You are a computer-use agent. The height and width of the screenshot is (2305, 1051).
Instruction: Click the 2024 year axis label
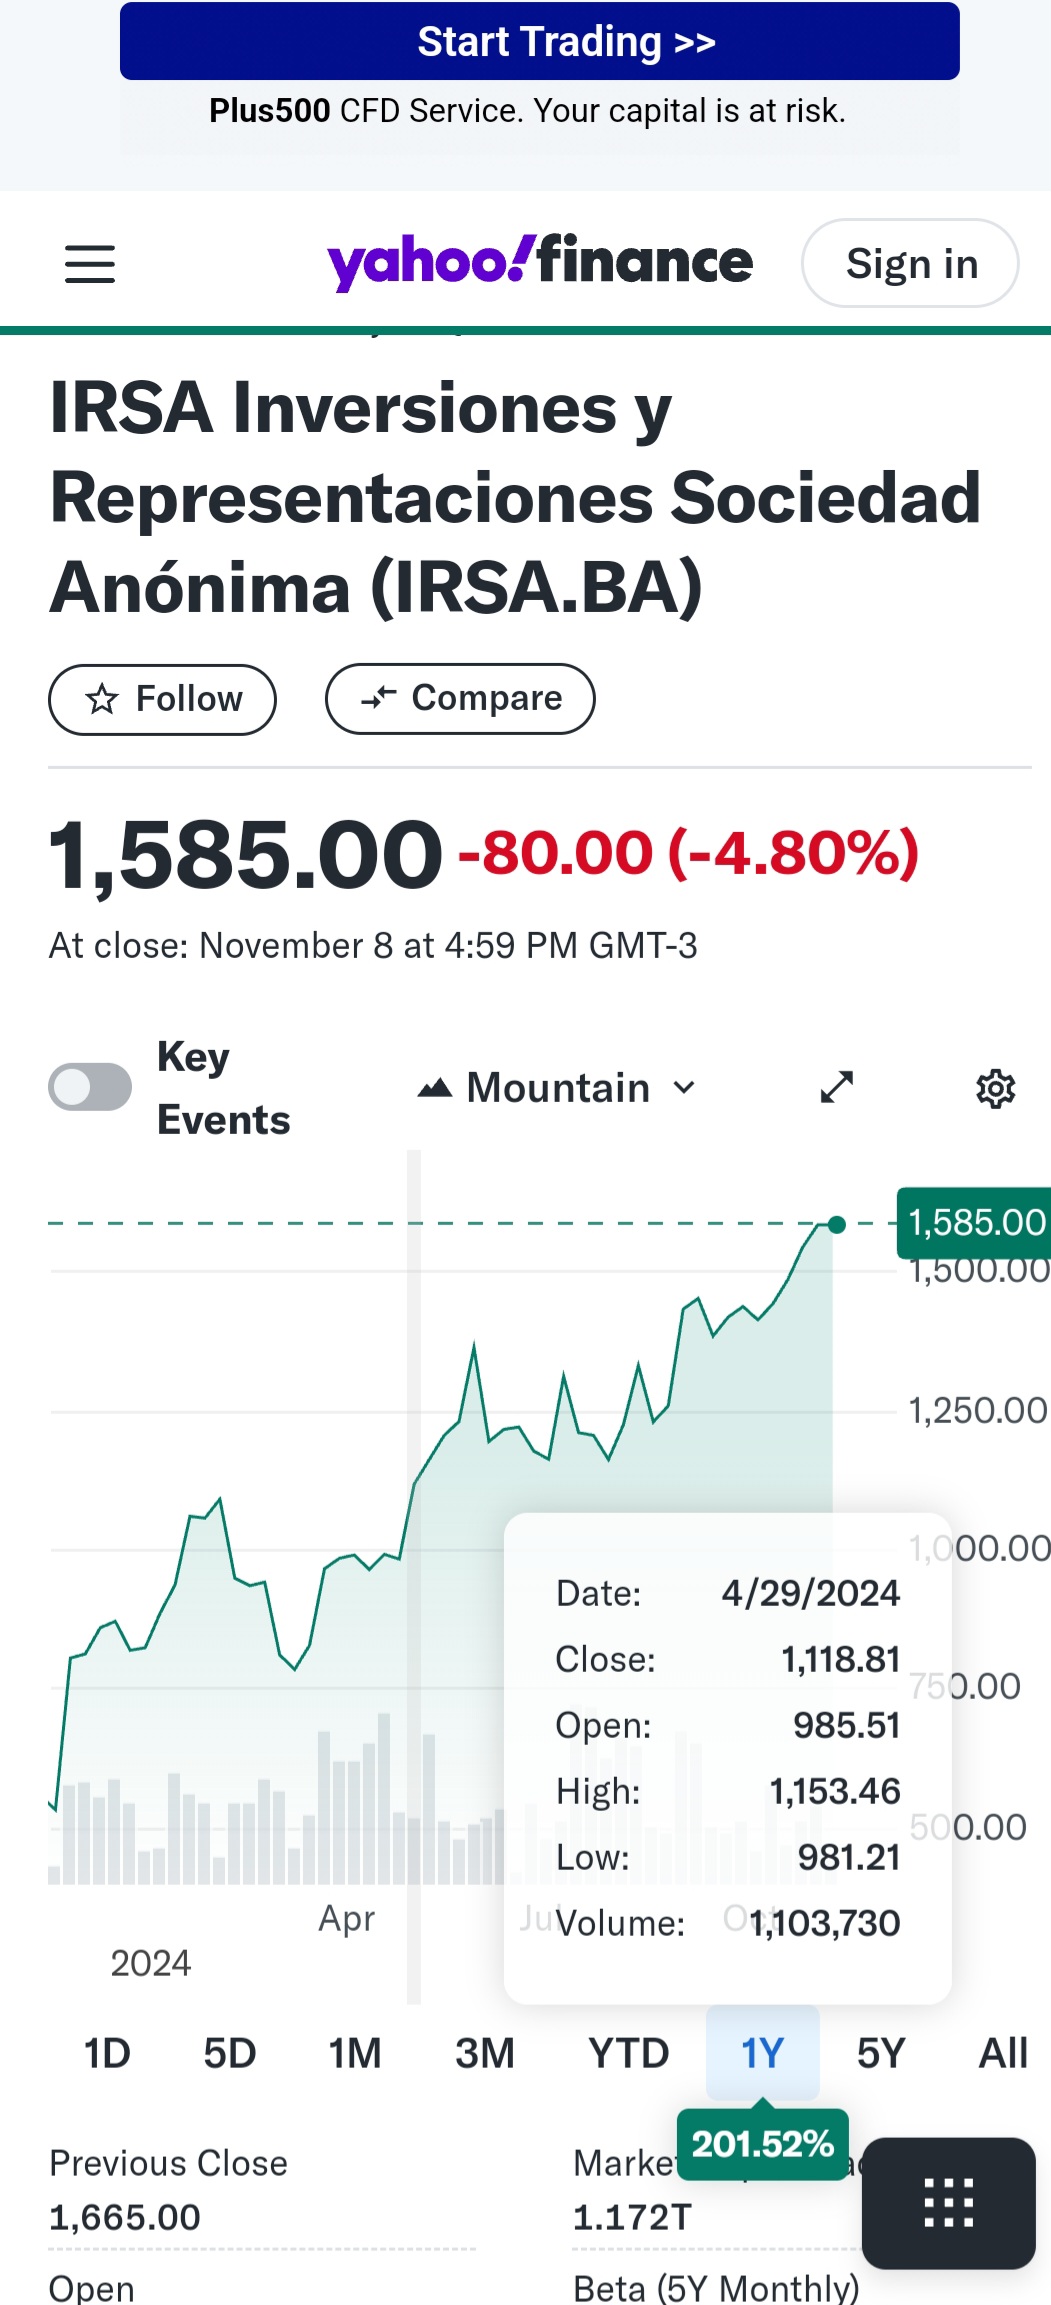pos(150,1963)
